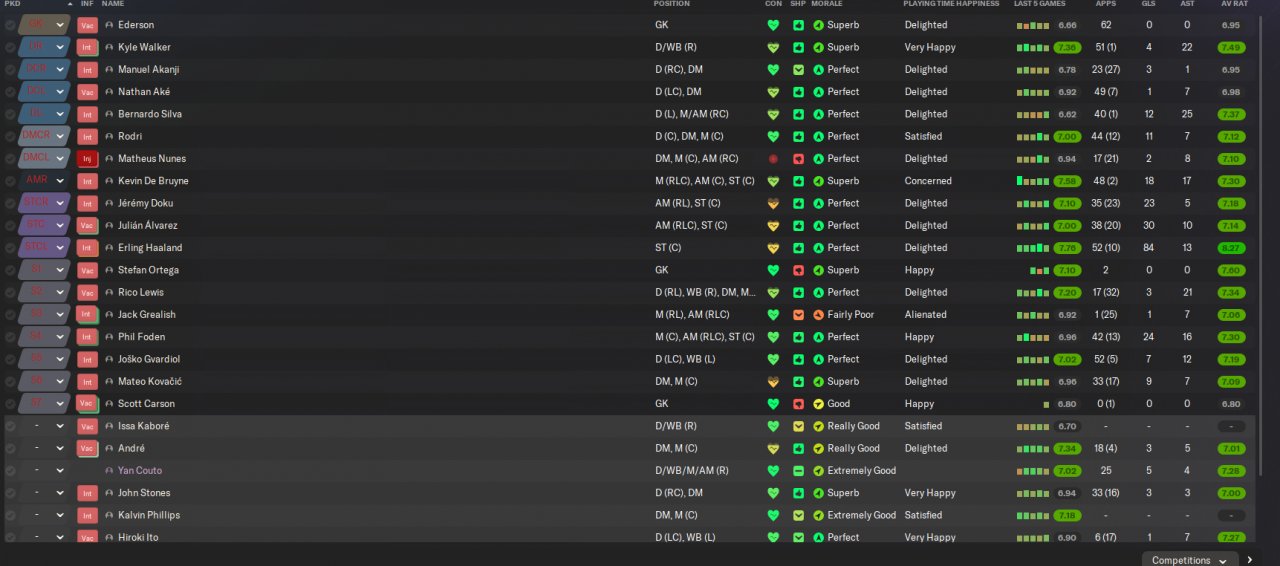The image size is (1280, 566).
Task: Open Yan Couto's unpicked position dropdown
Action: (45, 470)
